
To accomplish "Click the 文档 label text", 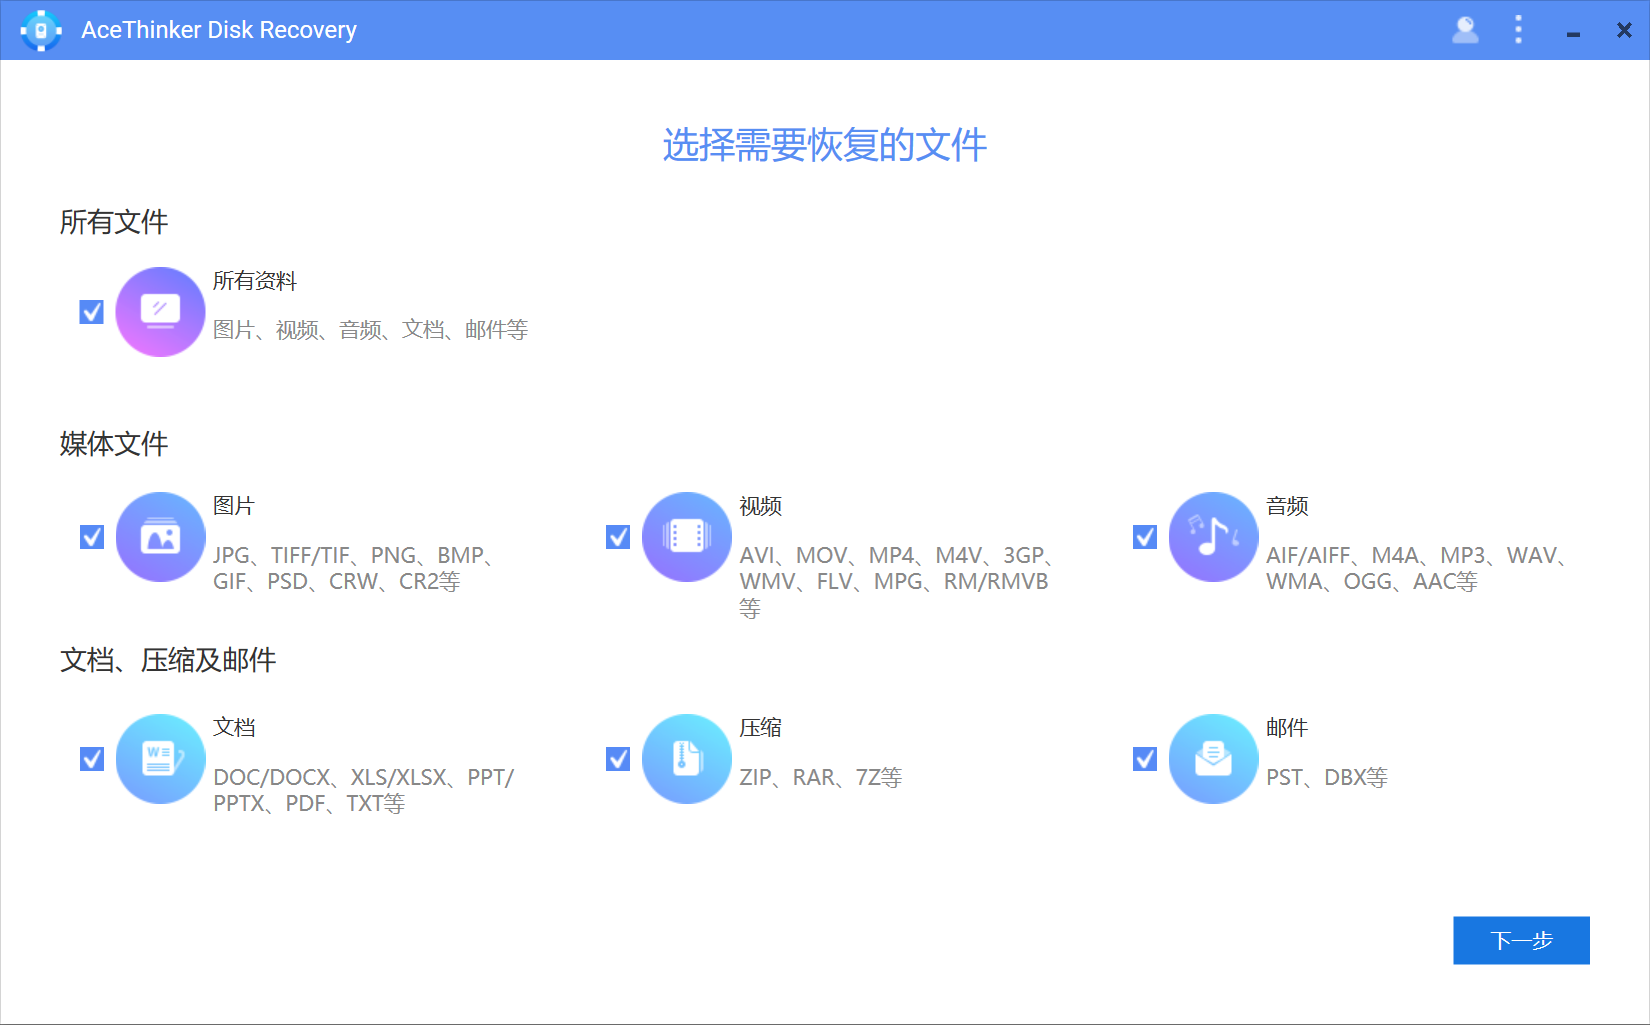I will [234, 728].
